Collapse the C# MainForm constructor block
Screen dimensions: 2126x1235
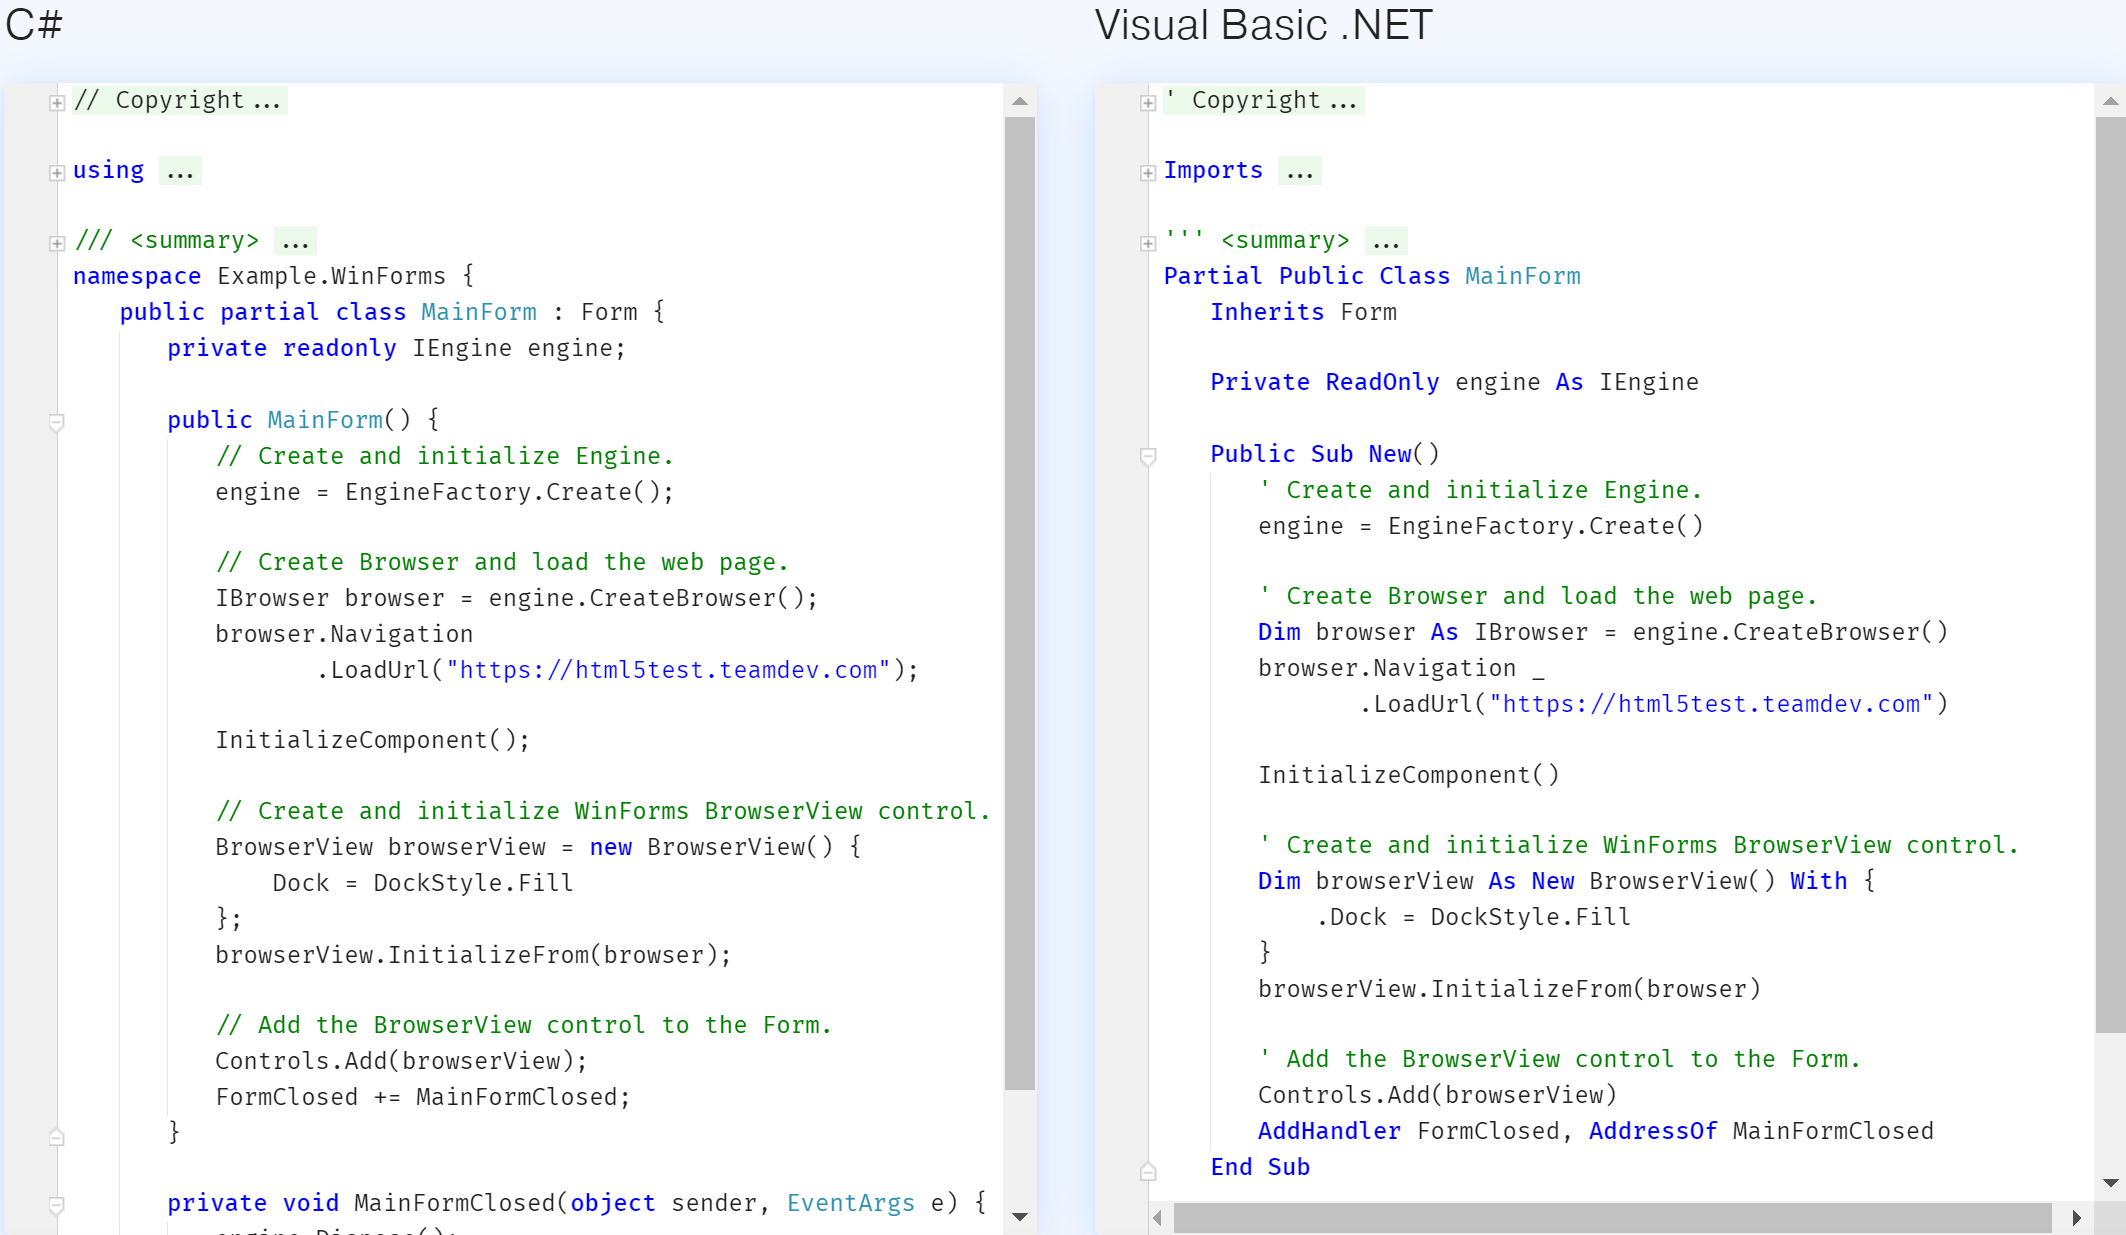(x=57, y=422)
